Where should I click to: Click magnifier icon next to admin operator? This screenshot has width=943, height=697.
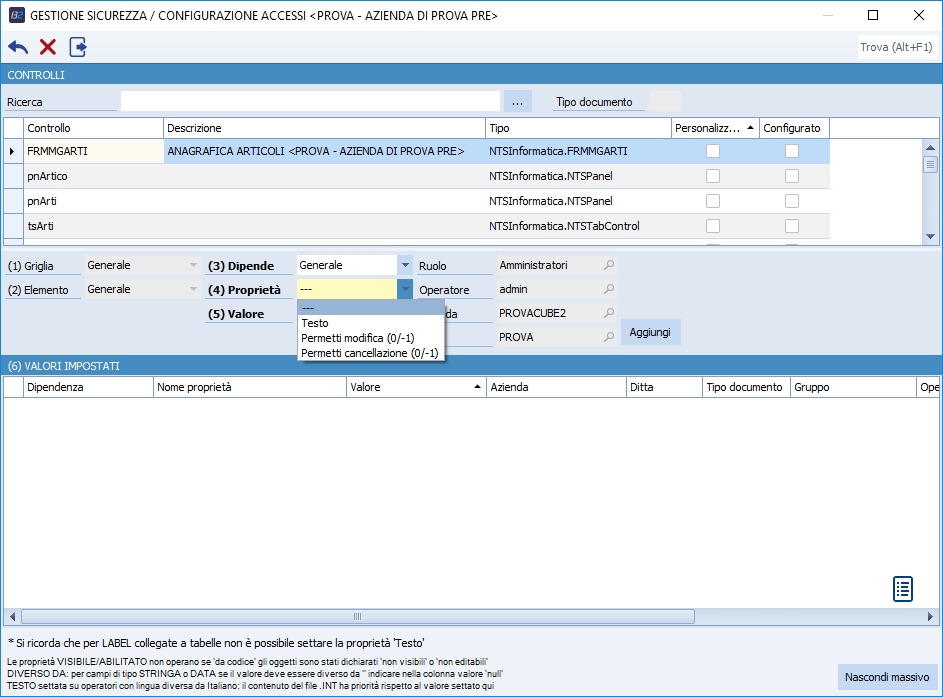pyautogui.click(x=608, y=290)
